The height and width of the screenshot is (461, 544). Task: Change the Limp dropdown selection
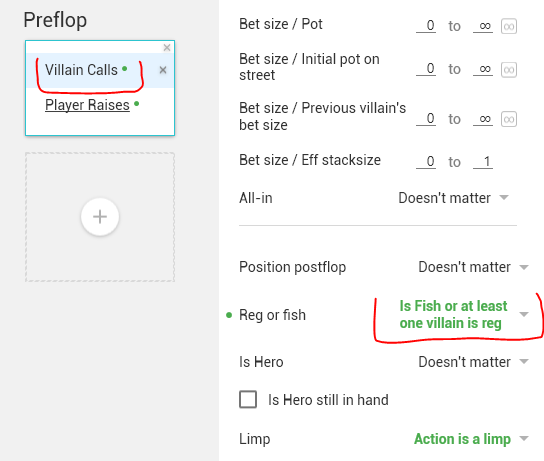[x=471, y=439]
